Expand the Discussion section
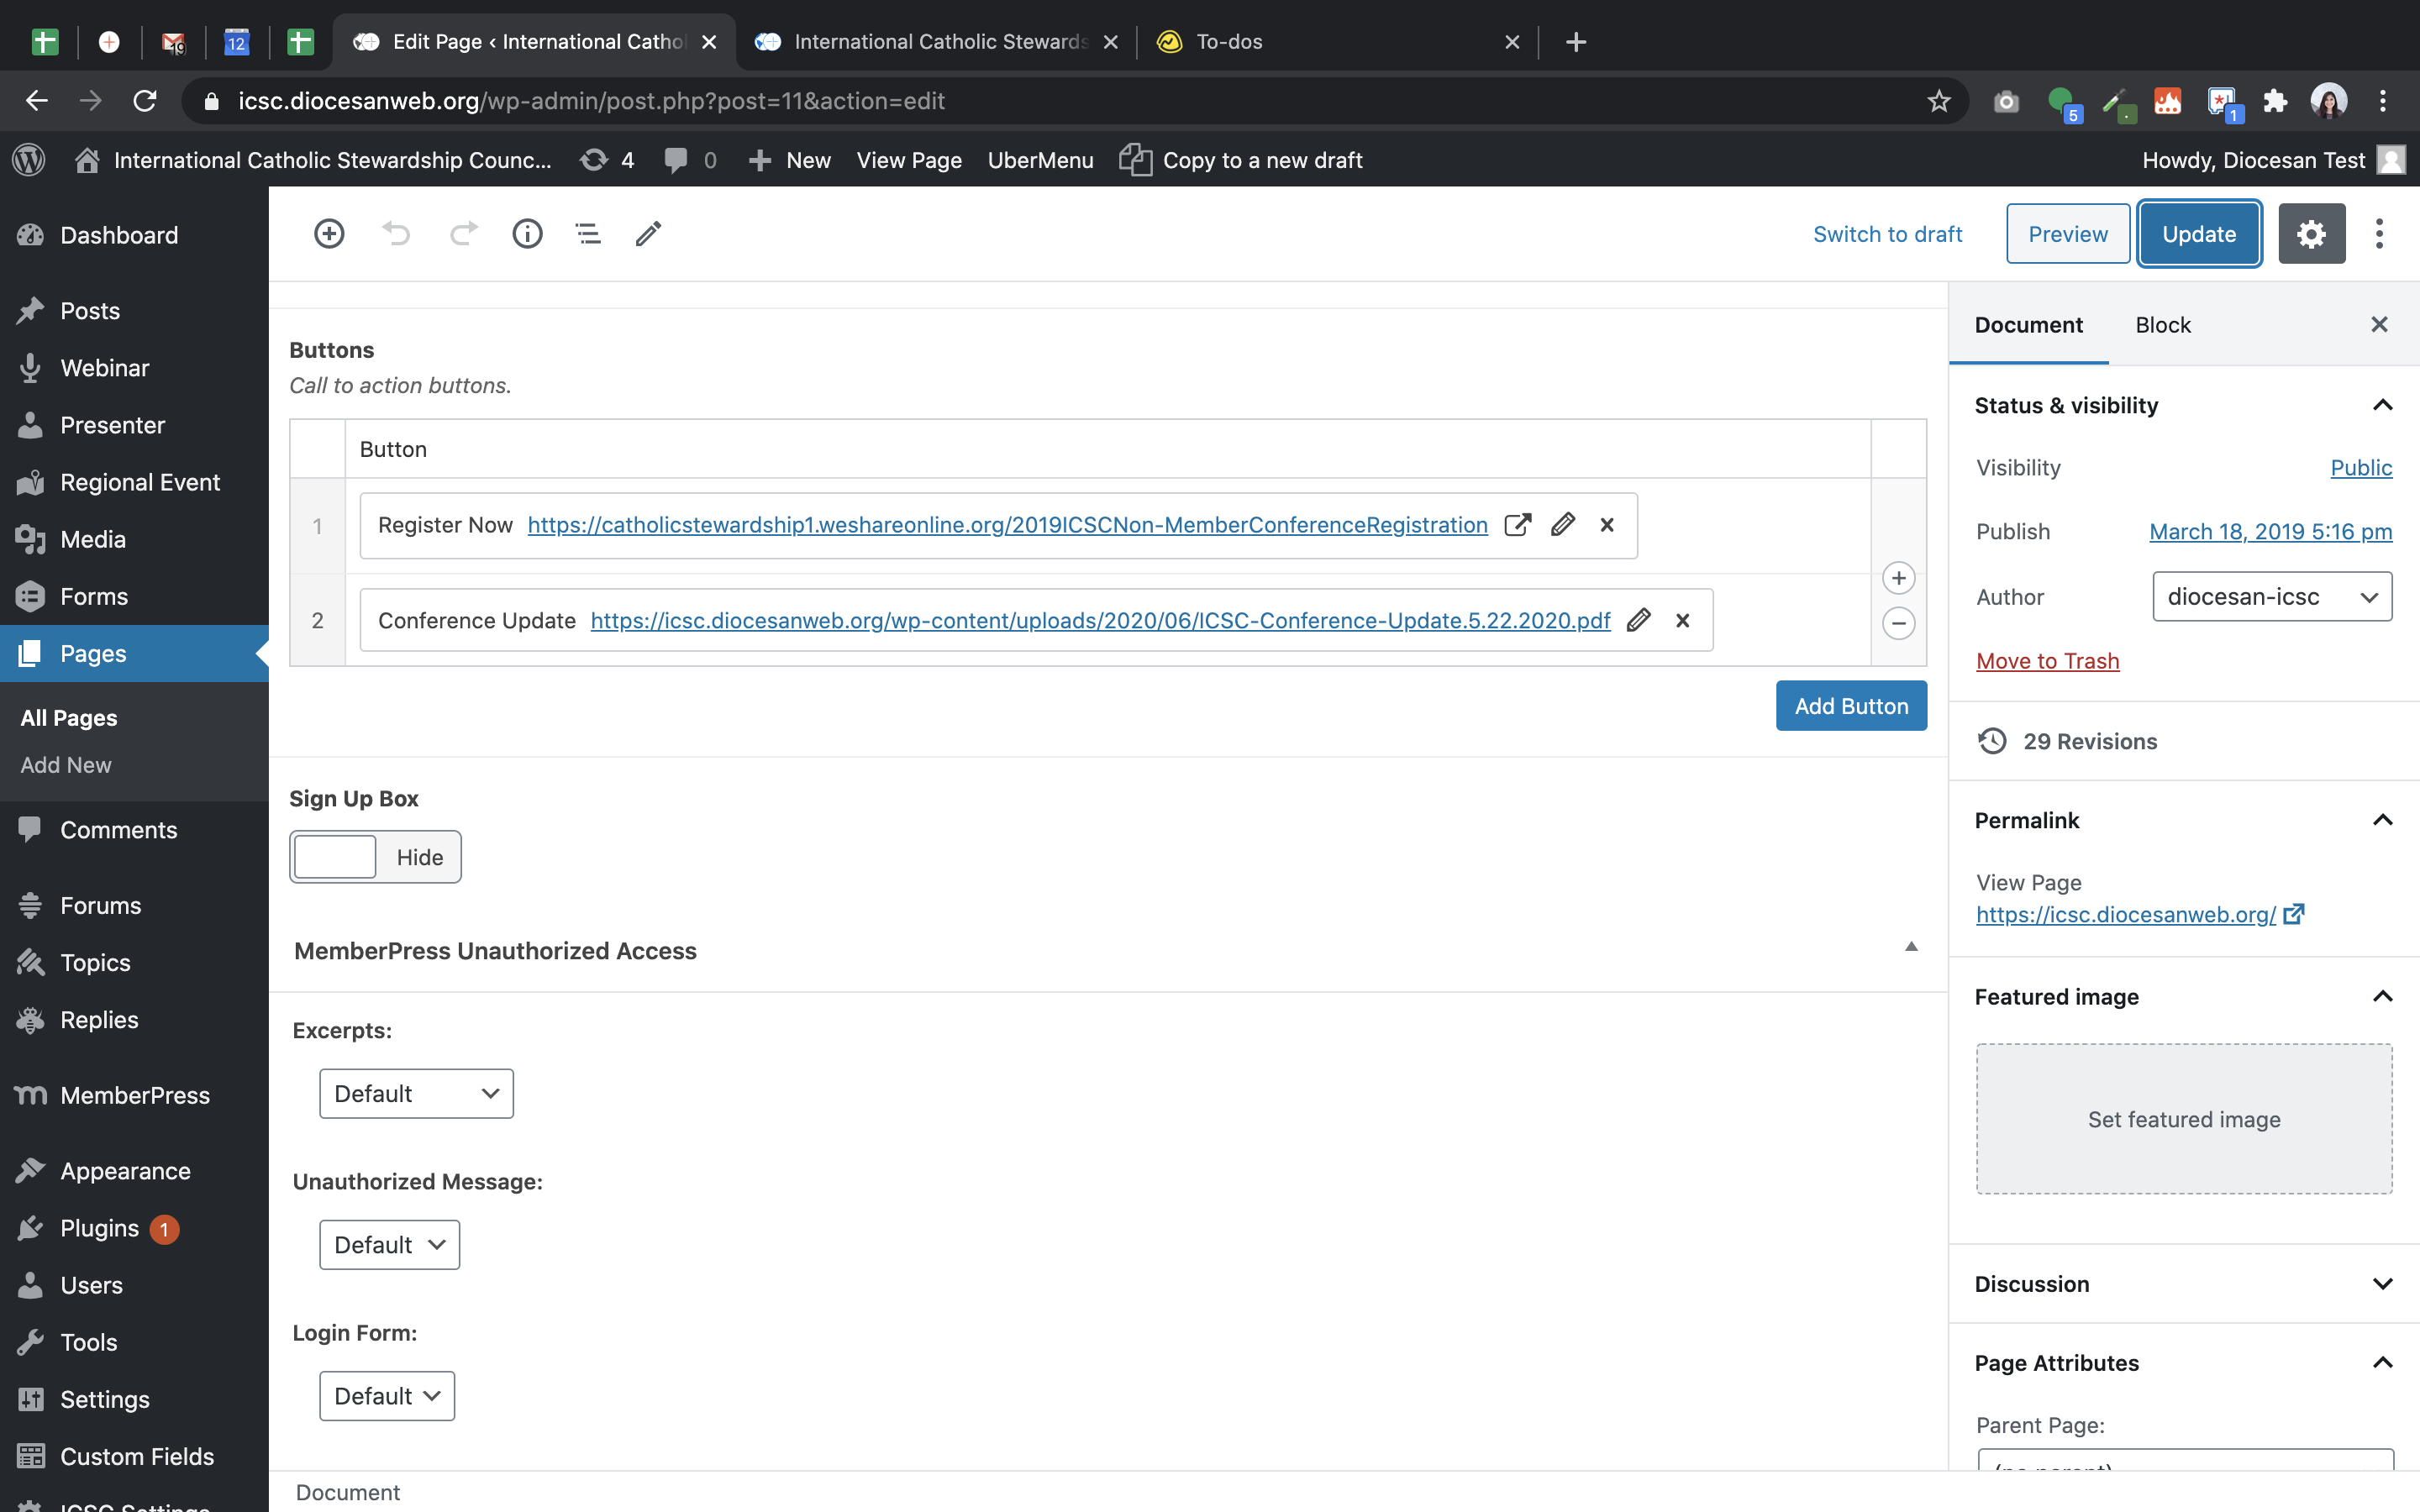The image size is (2420, 1512). [2382, 1283]
